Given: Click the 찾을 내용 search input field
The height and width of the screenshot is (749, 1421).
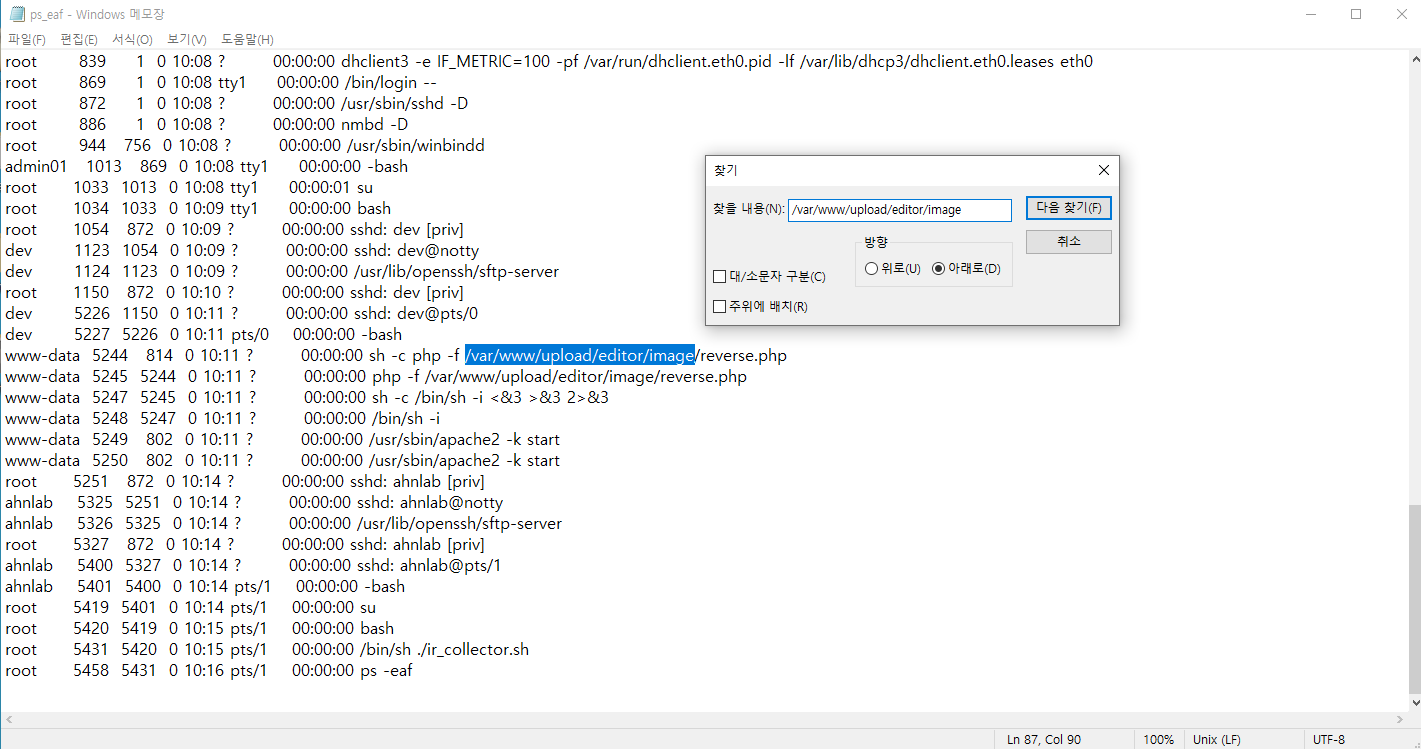Looking at the screenshot, I should tap(899, 210).
